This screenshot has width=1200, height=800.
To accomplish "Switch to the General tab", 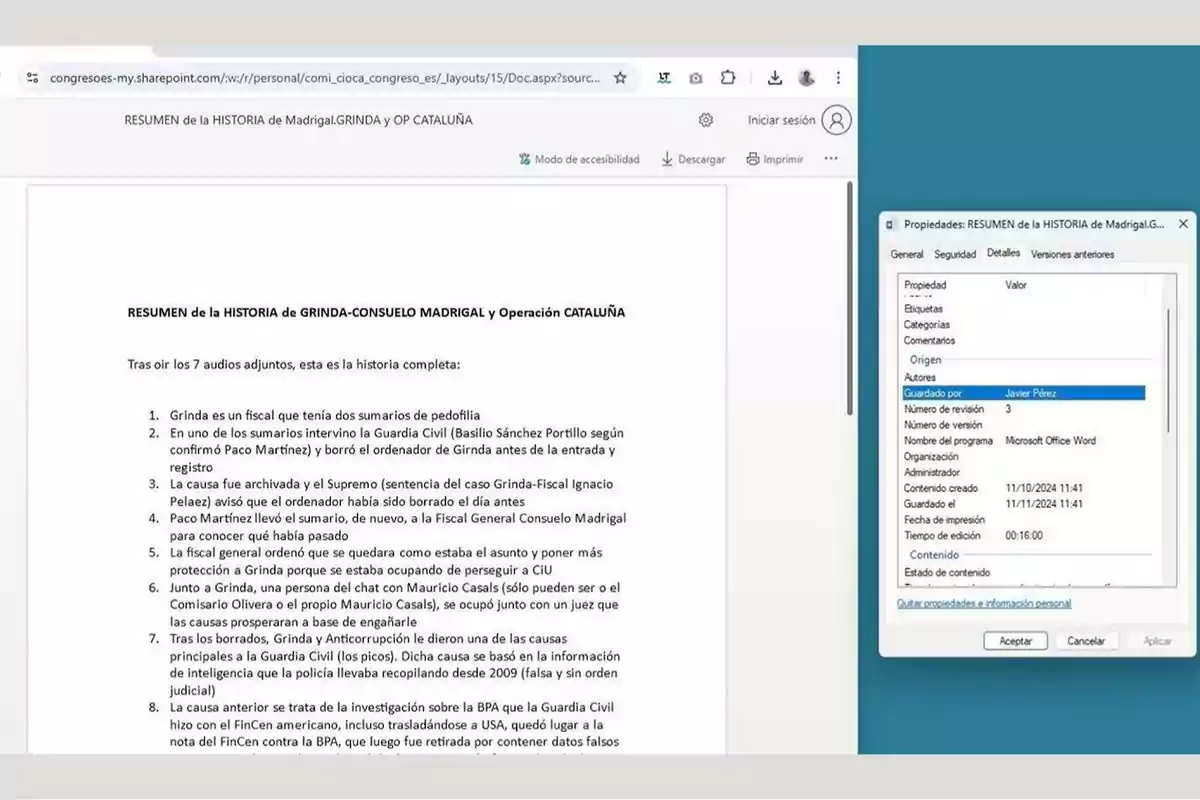I will tap(907, 254).
